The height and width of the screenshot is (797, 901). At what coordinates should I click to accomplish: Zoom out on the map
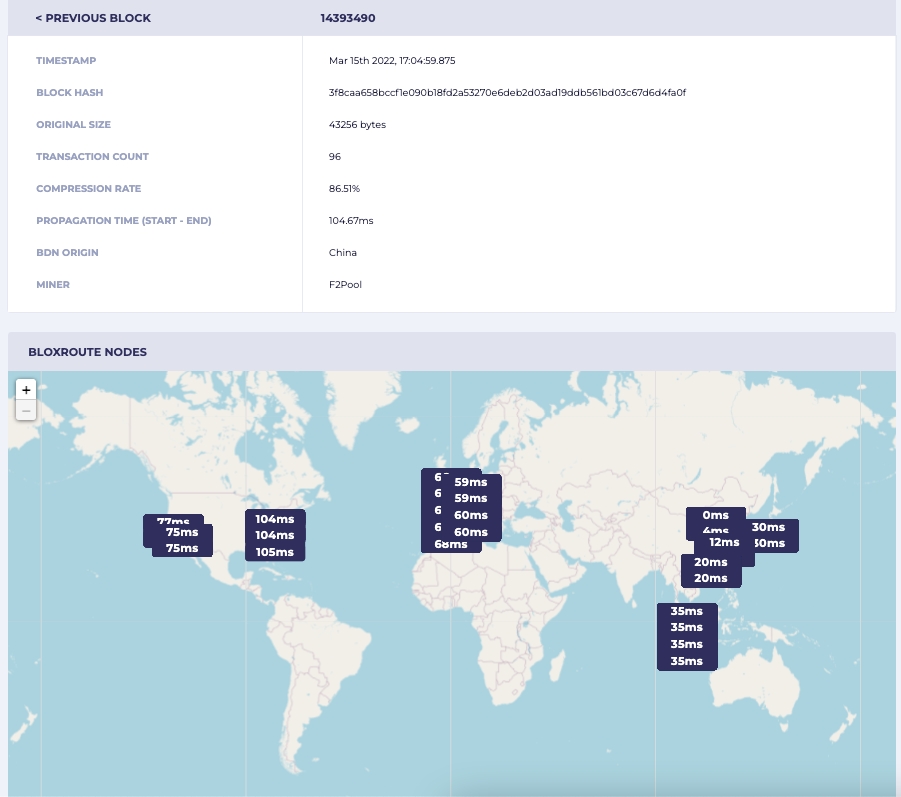pyautogui.click(x=26, y=410)
